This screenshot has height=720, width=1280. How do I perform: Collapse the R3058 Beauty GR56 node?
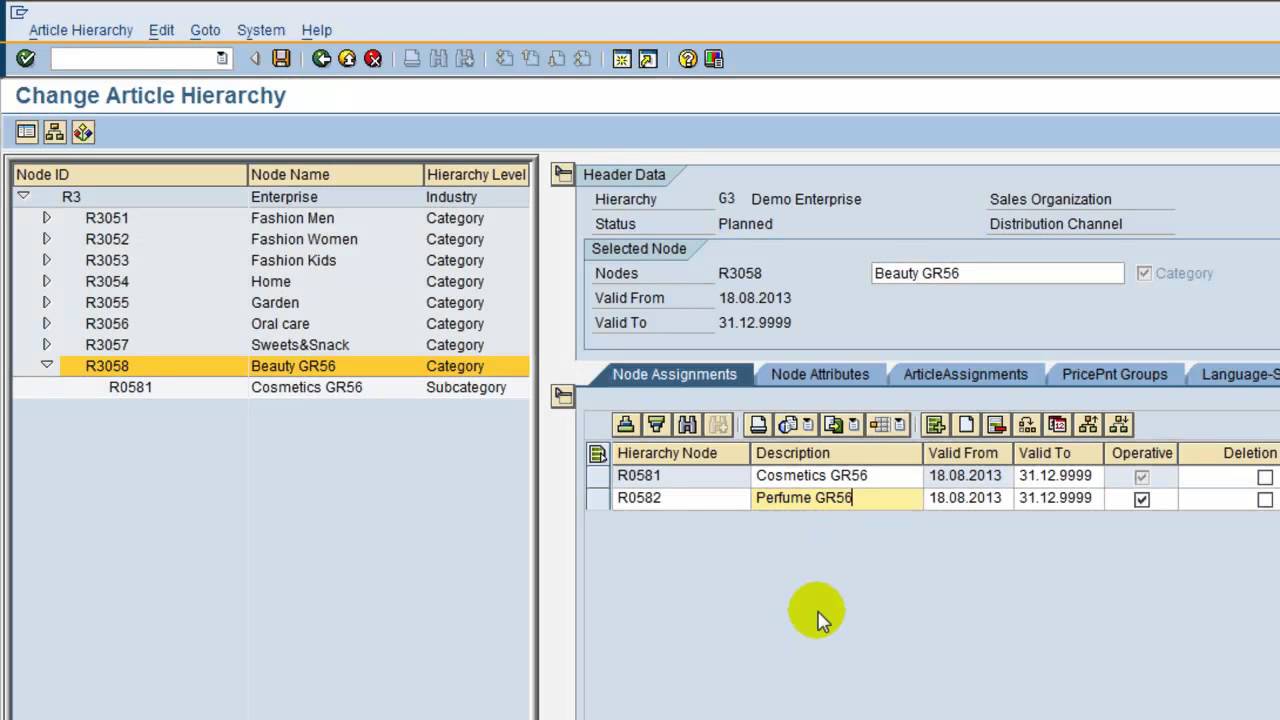coord(46,366)
